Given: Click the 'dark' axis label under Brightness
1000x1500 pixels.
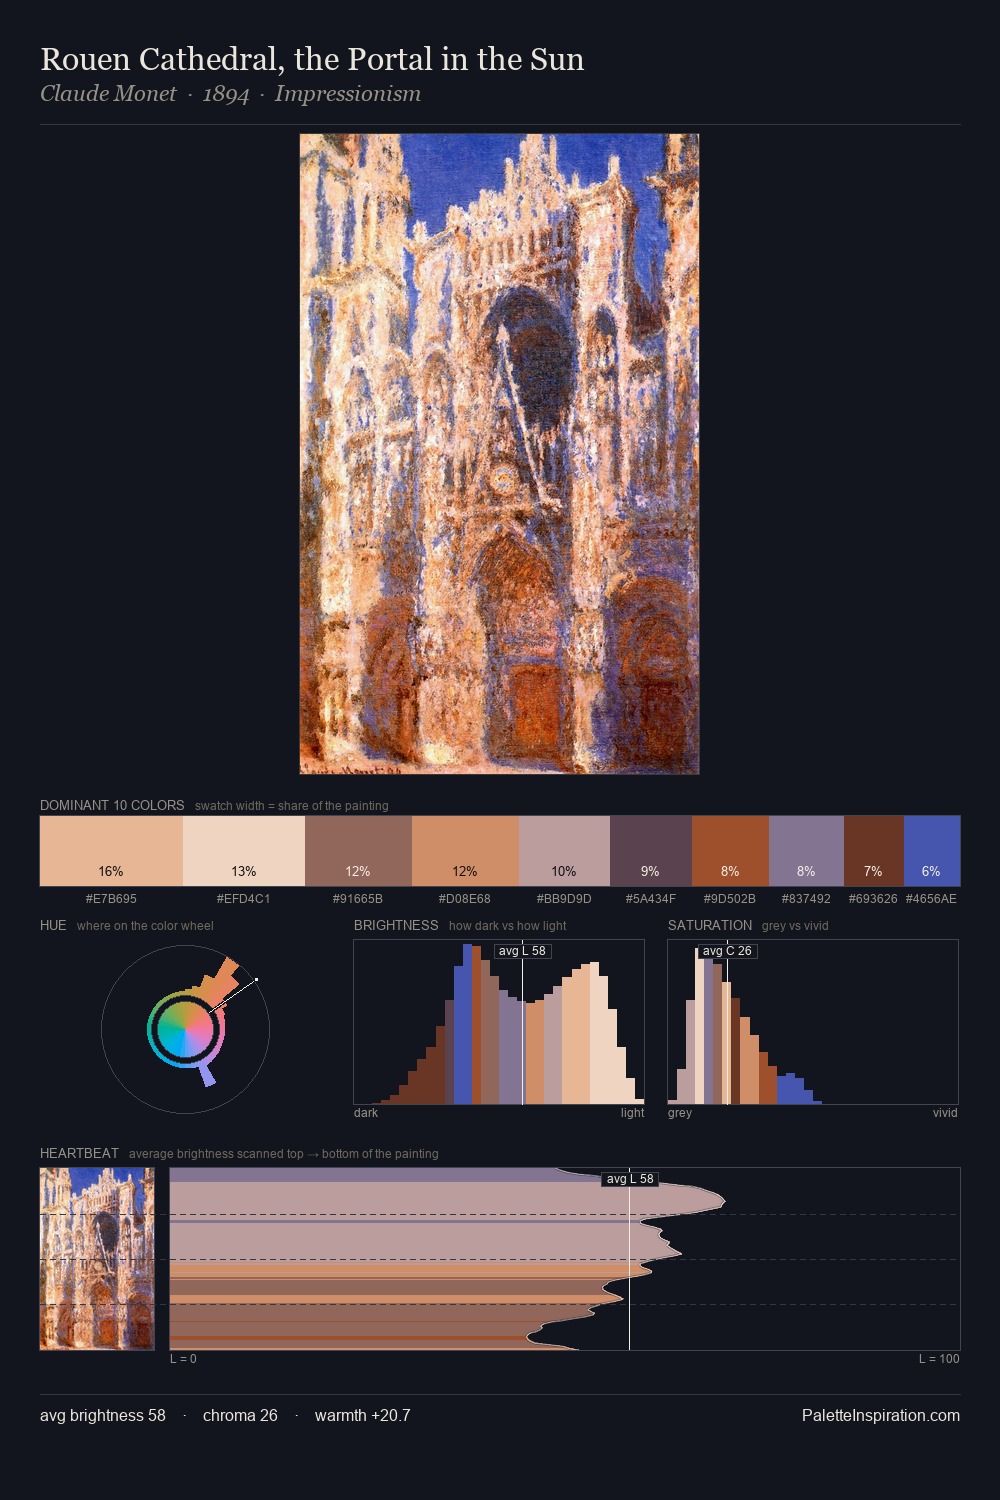Looking at the screenshot, I should point(366,1112).
